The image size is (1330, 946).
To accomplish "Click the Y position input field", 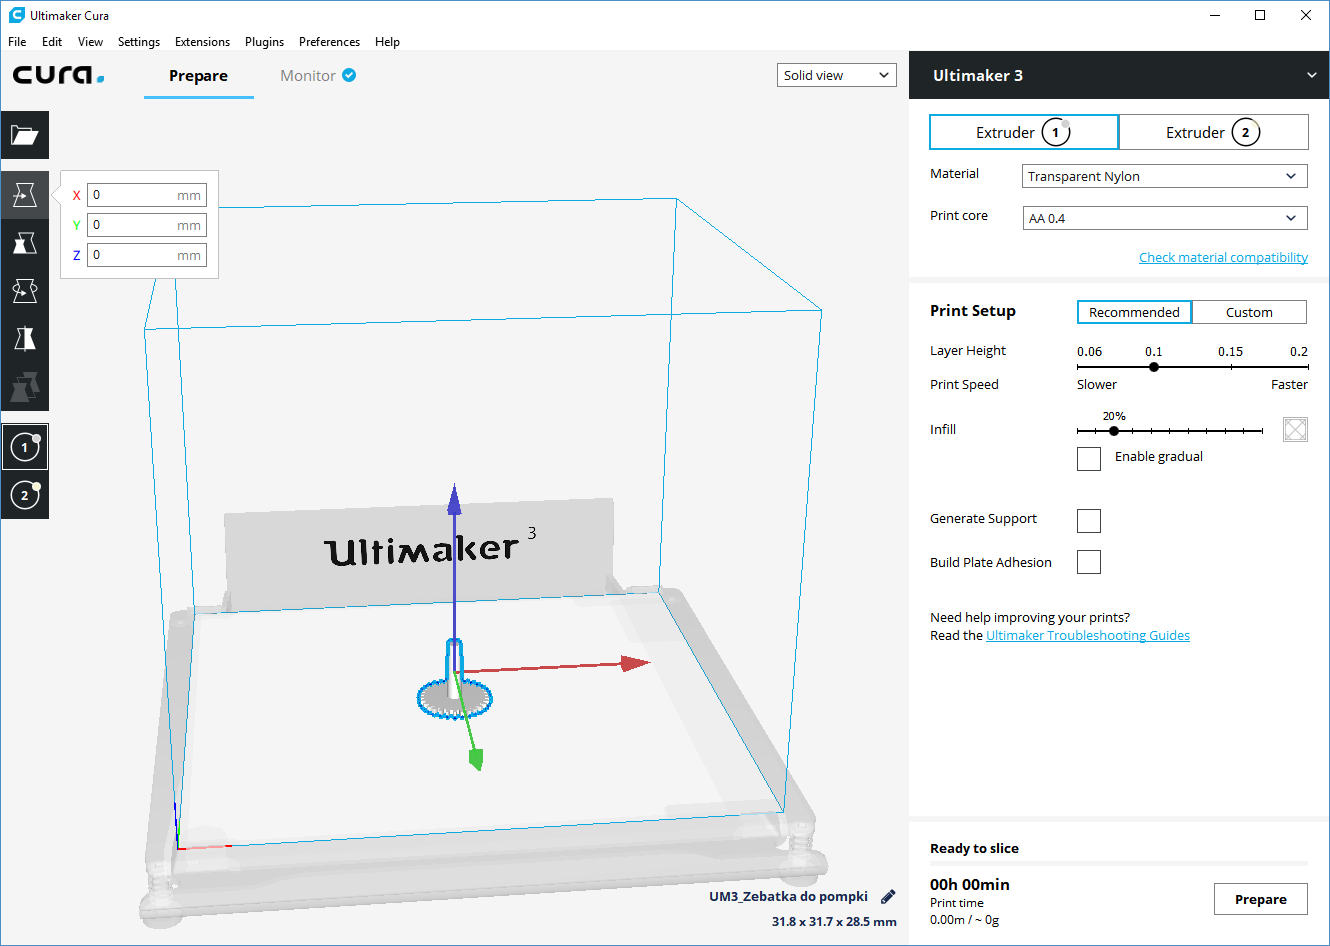I will [x=147, y=225].
